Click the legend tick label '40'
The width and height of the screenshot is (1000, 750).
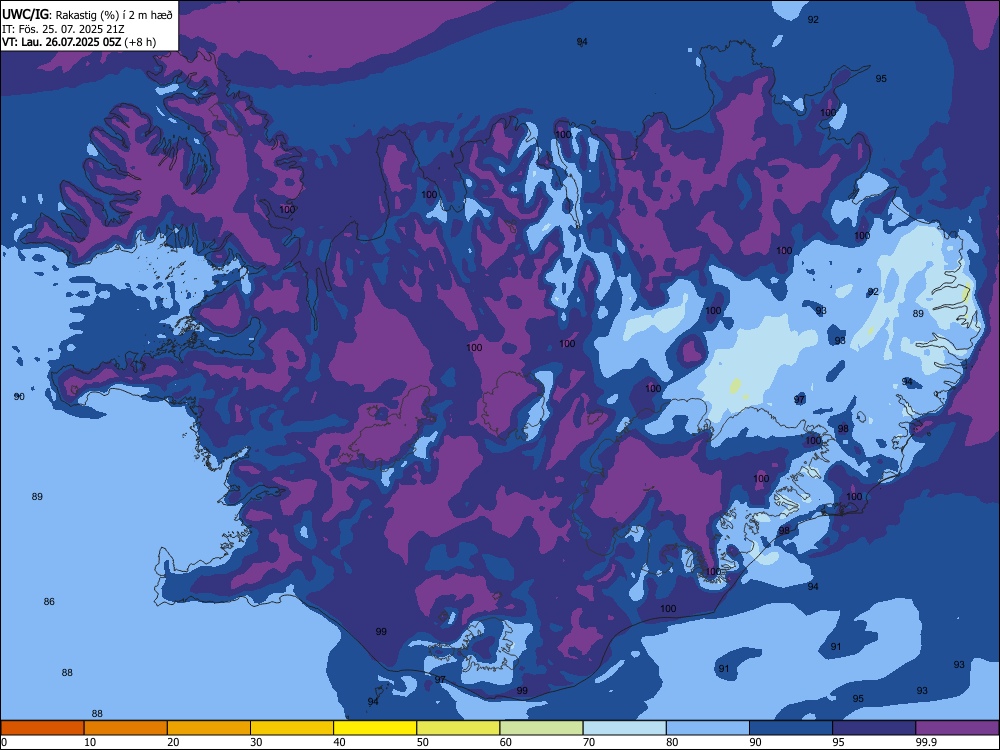(339, 742)
